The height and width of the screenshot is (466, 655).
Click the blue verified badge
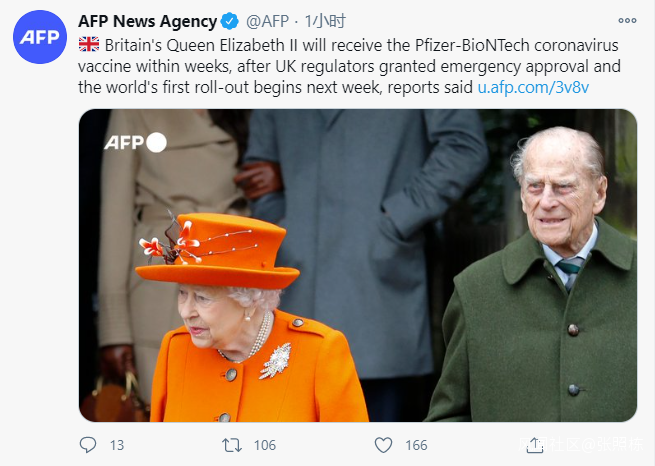pyautogui.click(x=231, y=21)
